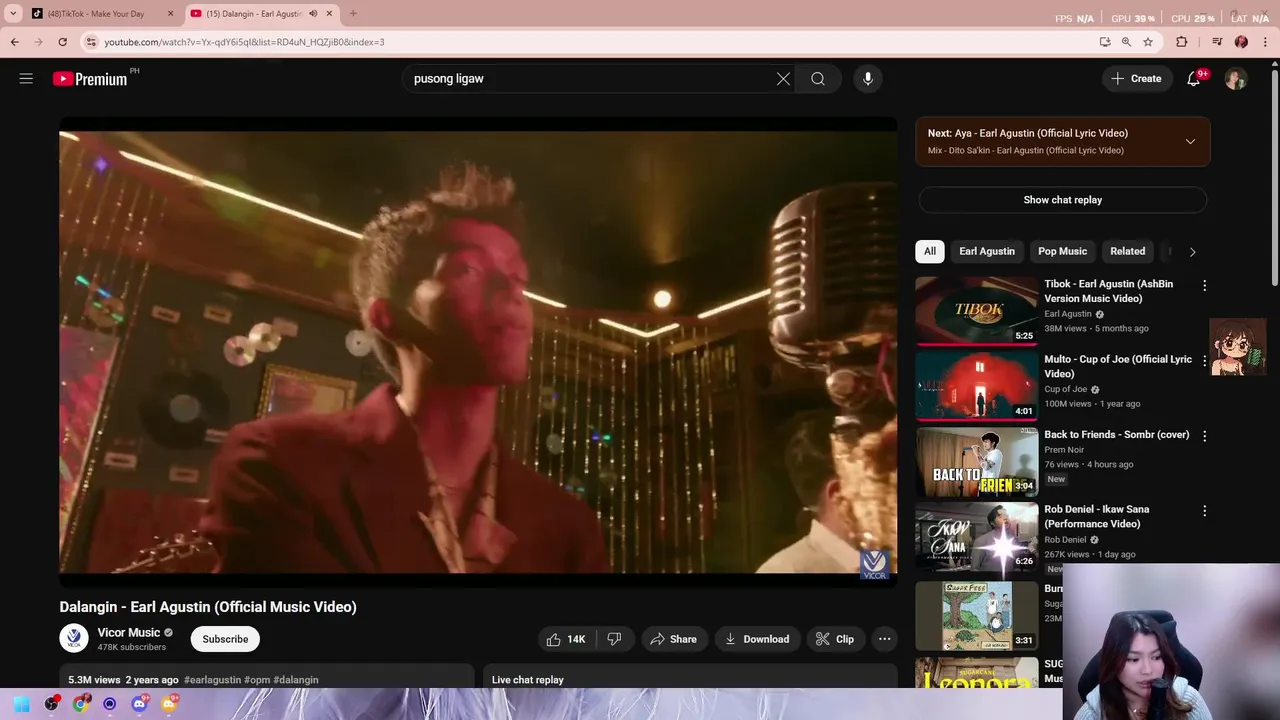Screen dimensions: 1280x720
Task: Open zoom indicator in address bar
Action: pos(1126,42)
